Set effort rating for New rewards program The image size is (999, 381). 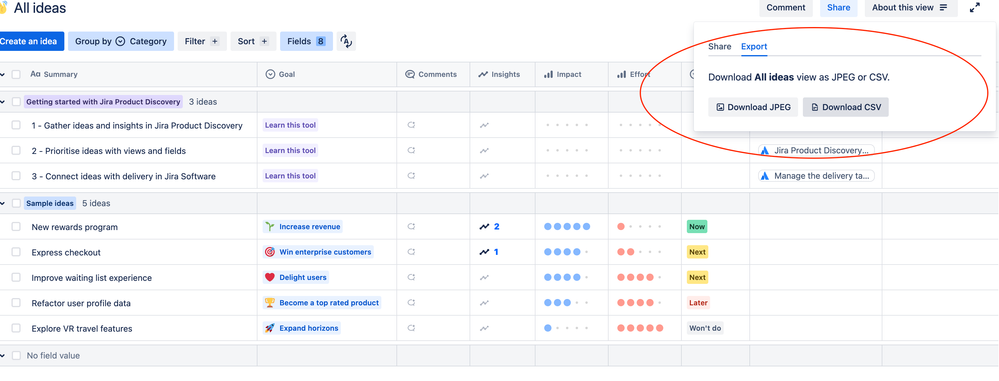[x=640, y=227]
